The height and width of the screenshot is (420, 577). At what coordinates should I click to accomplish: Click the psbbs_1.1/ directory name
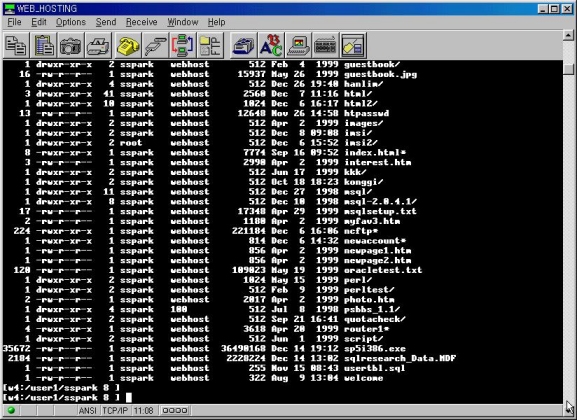pyautogui.click(x=372, y=310)
